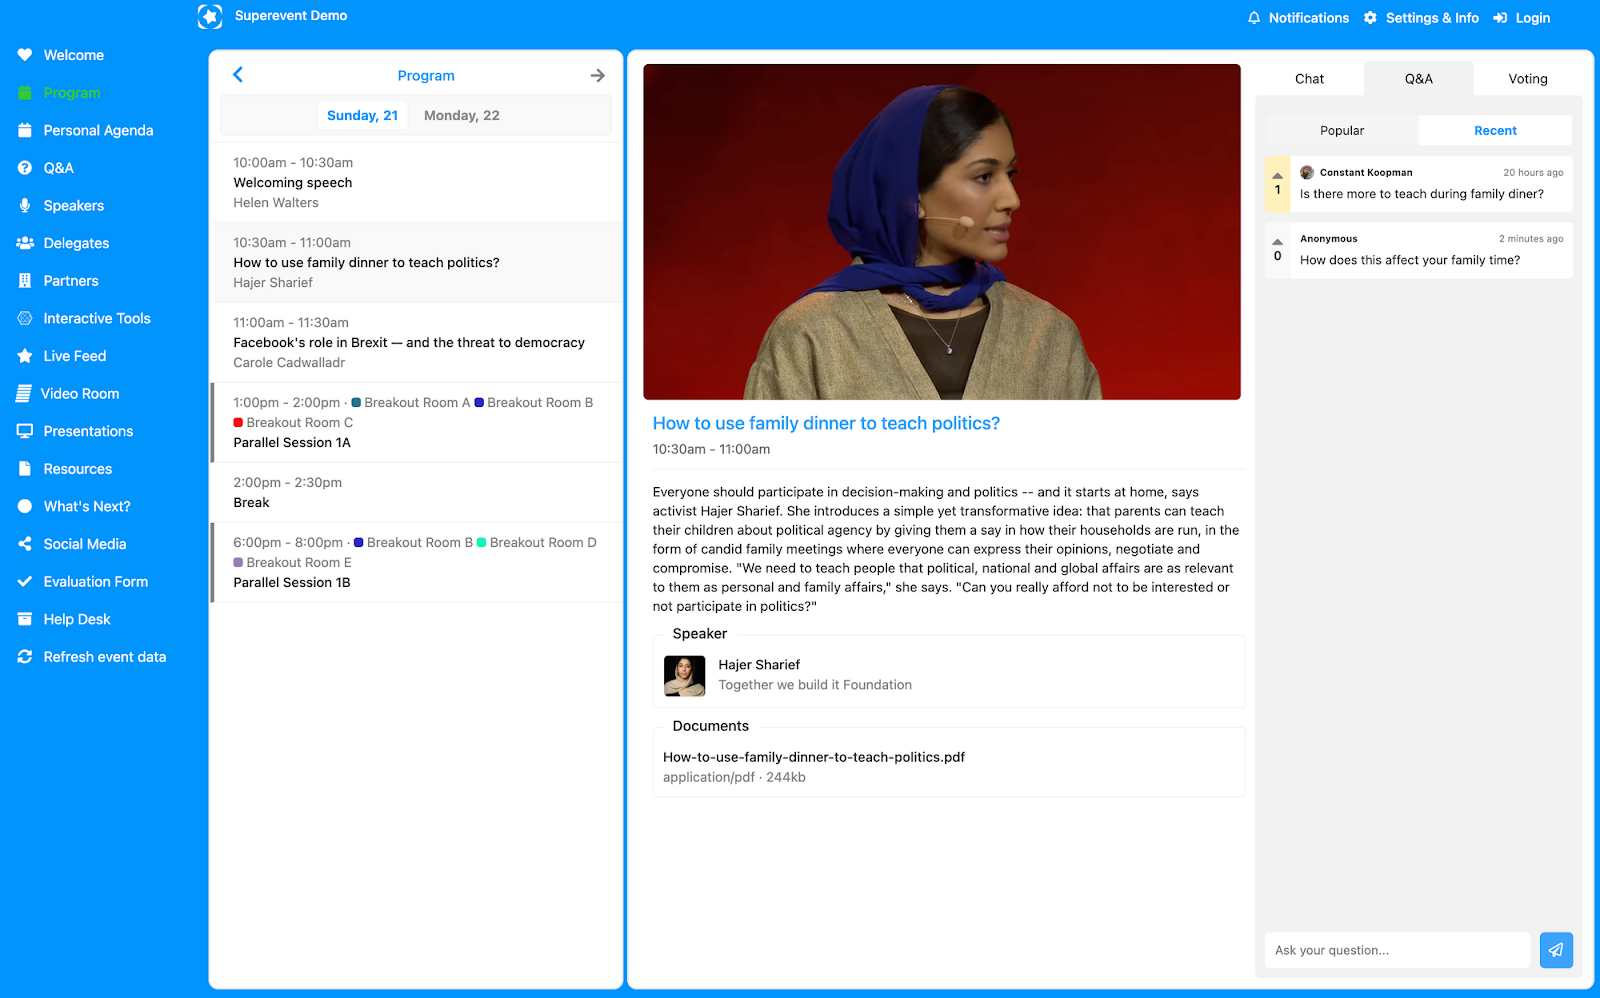Open Parallel Session 1B

coord(416,563)
